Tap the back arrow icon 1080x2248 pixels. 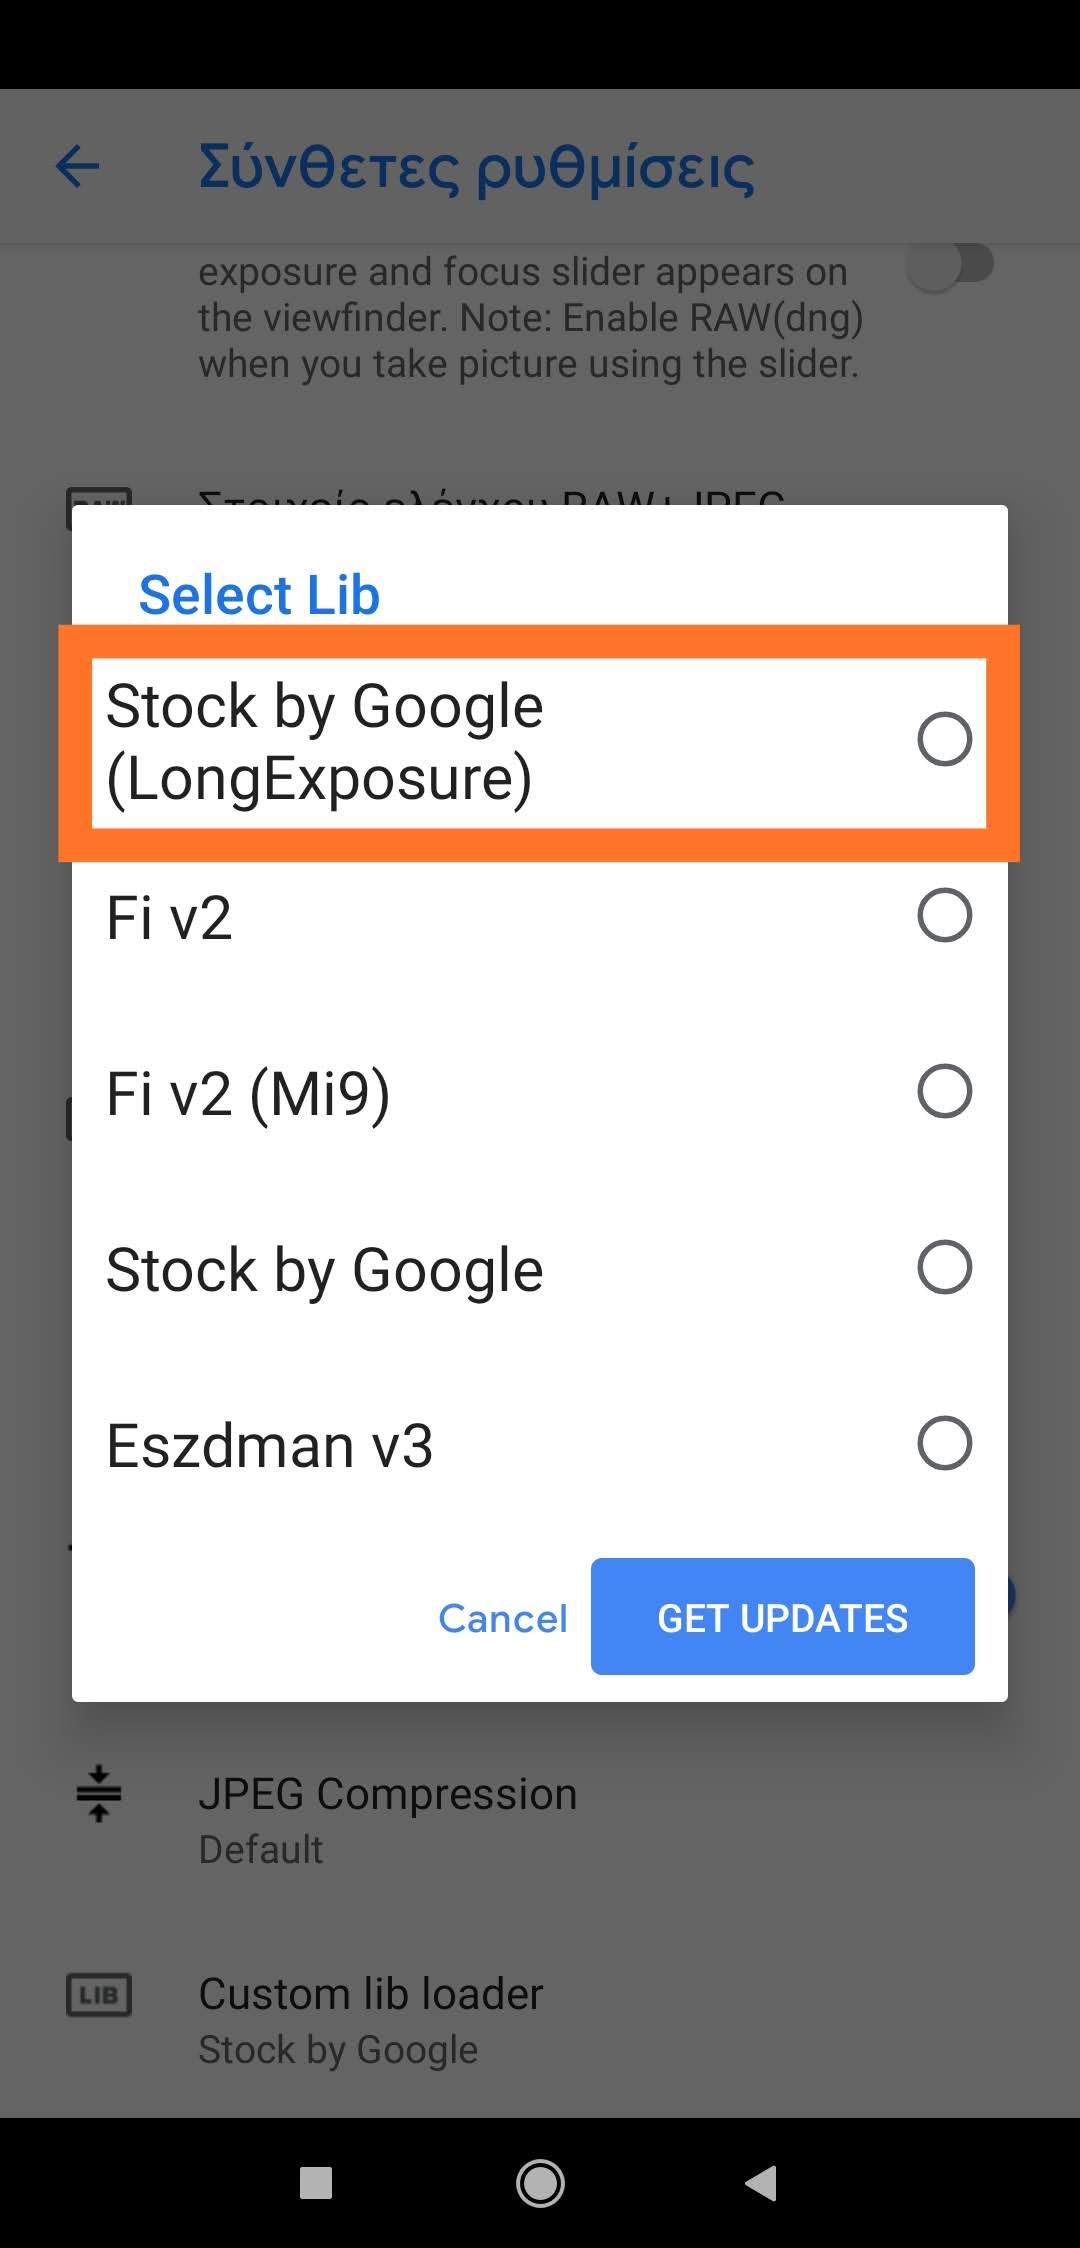click(77, 166)
